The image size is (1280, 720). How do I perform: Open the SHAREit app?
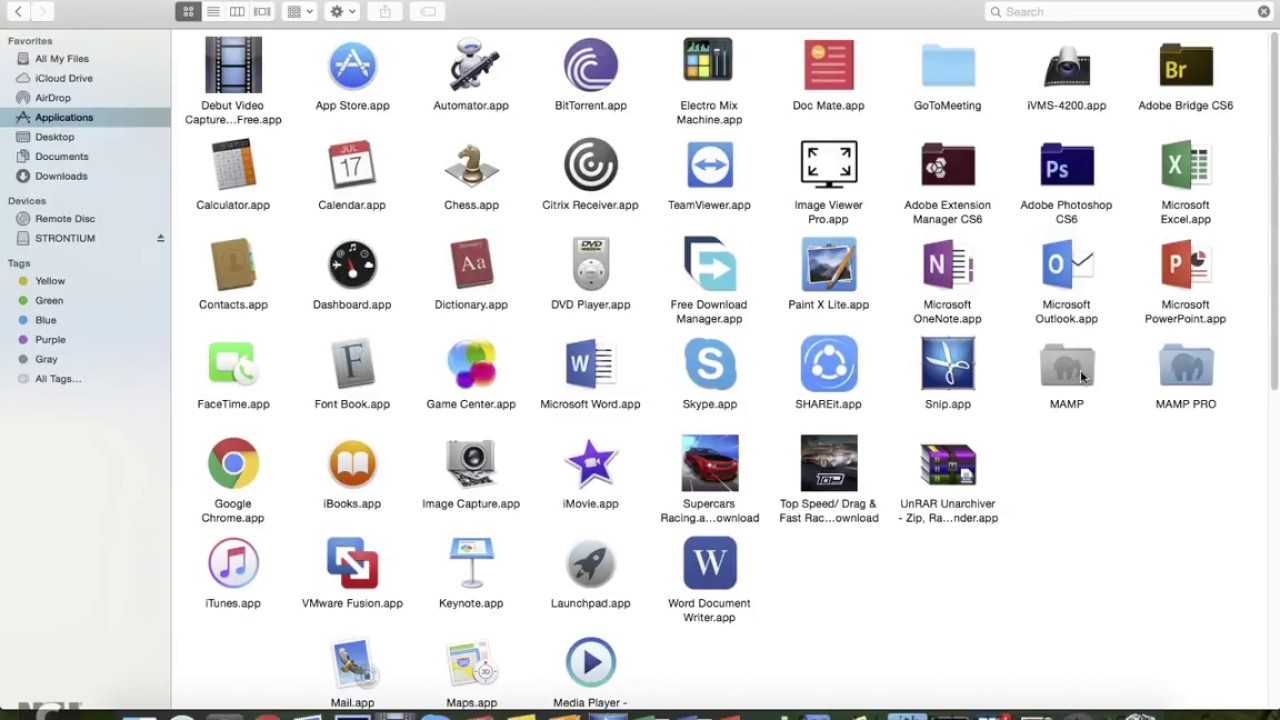point(828,364)
